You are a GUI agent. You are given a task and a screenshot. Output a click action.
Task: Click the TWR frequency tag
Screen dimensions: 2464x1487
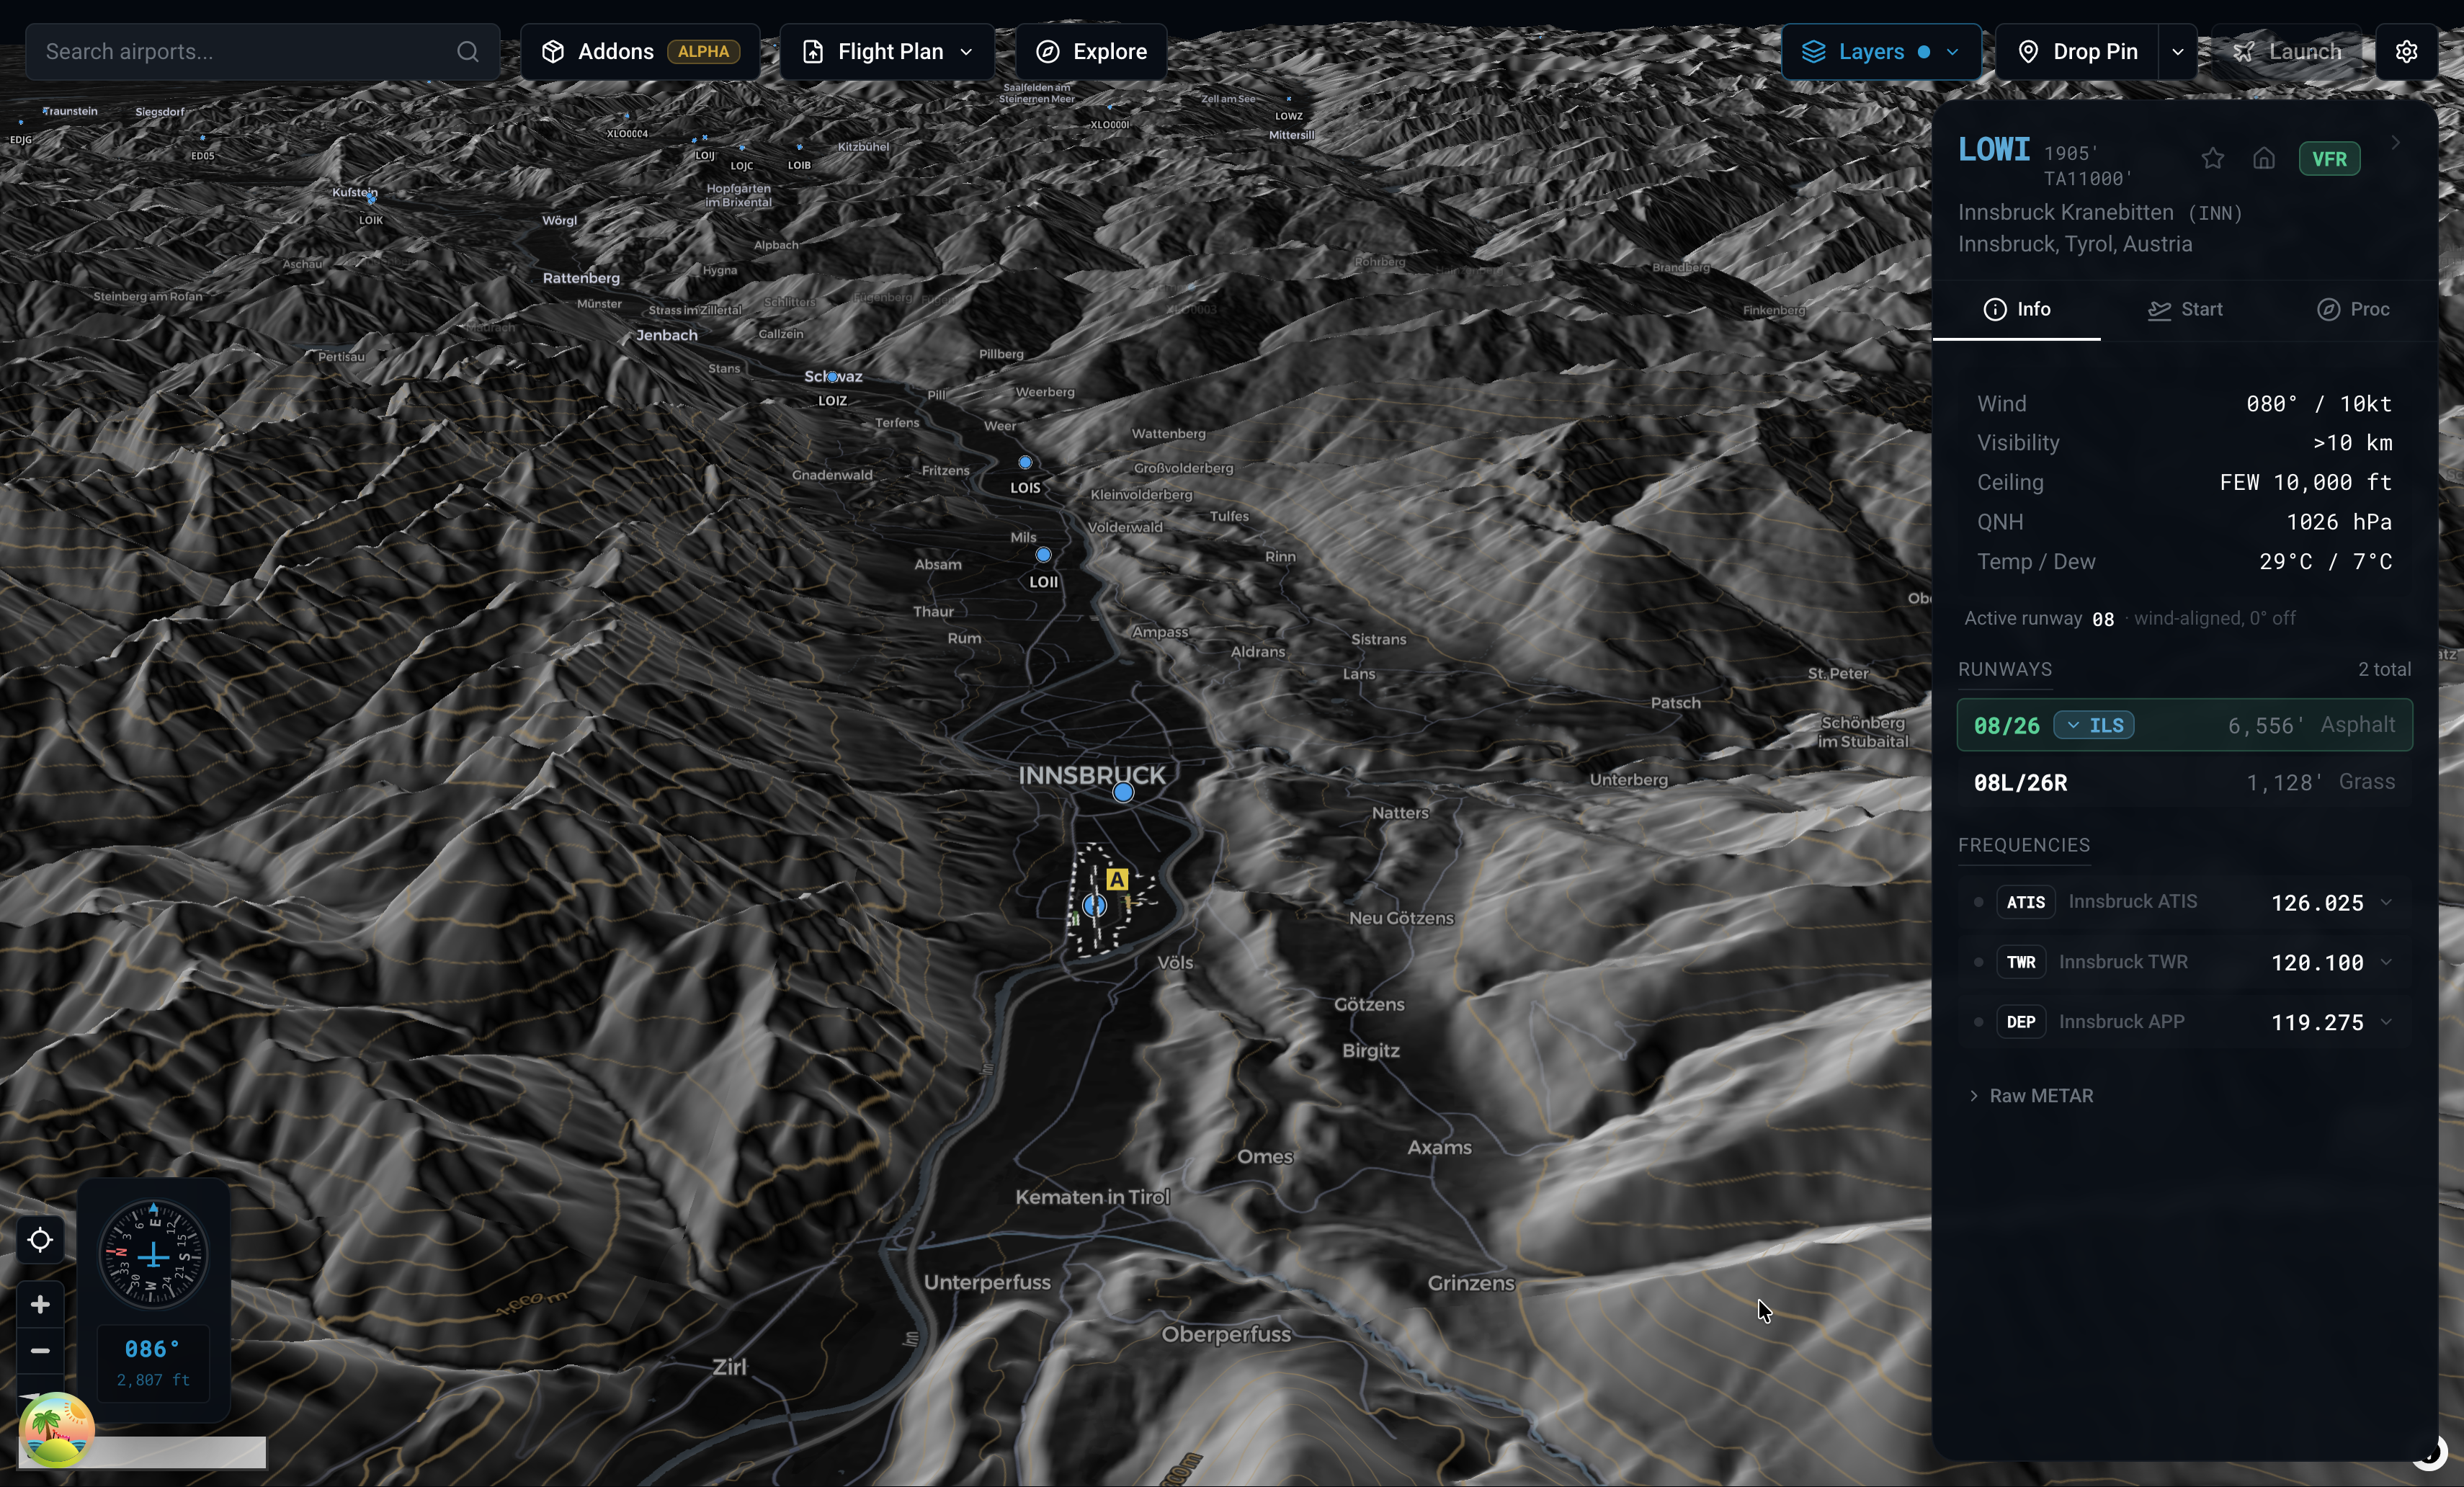(2021, 962)
